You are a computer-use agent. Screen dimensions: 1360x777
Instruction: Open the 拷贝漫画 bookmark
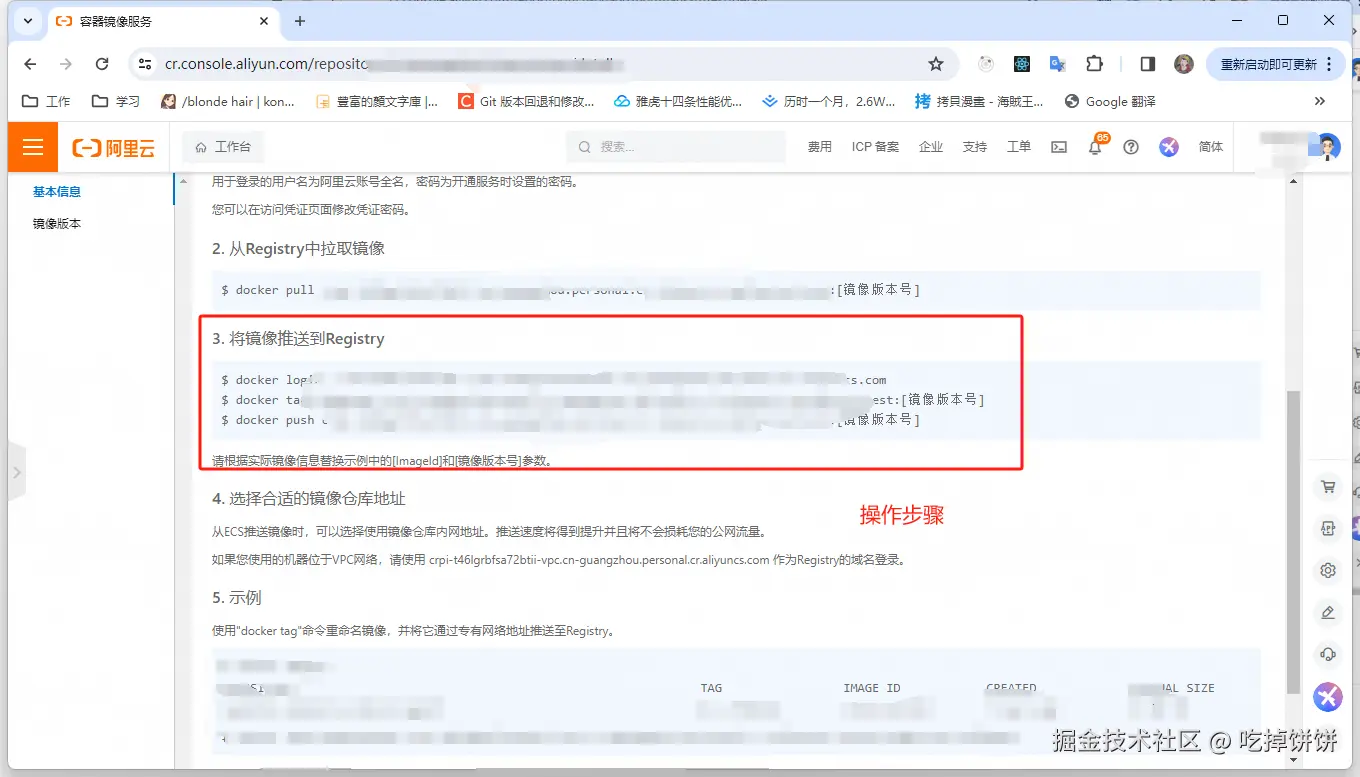[x=979, y=101]
